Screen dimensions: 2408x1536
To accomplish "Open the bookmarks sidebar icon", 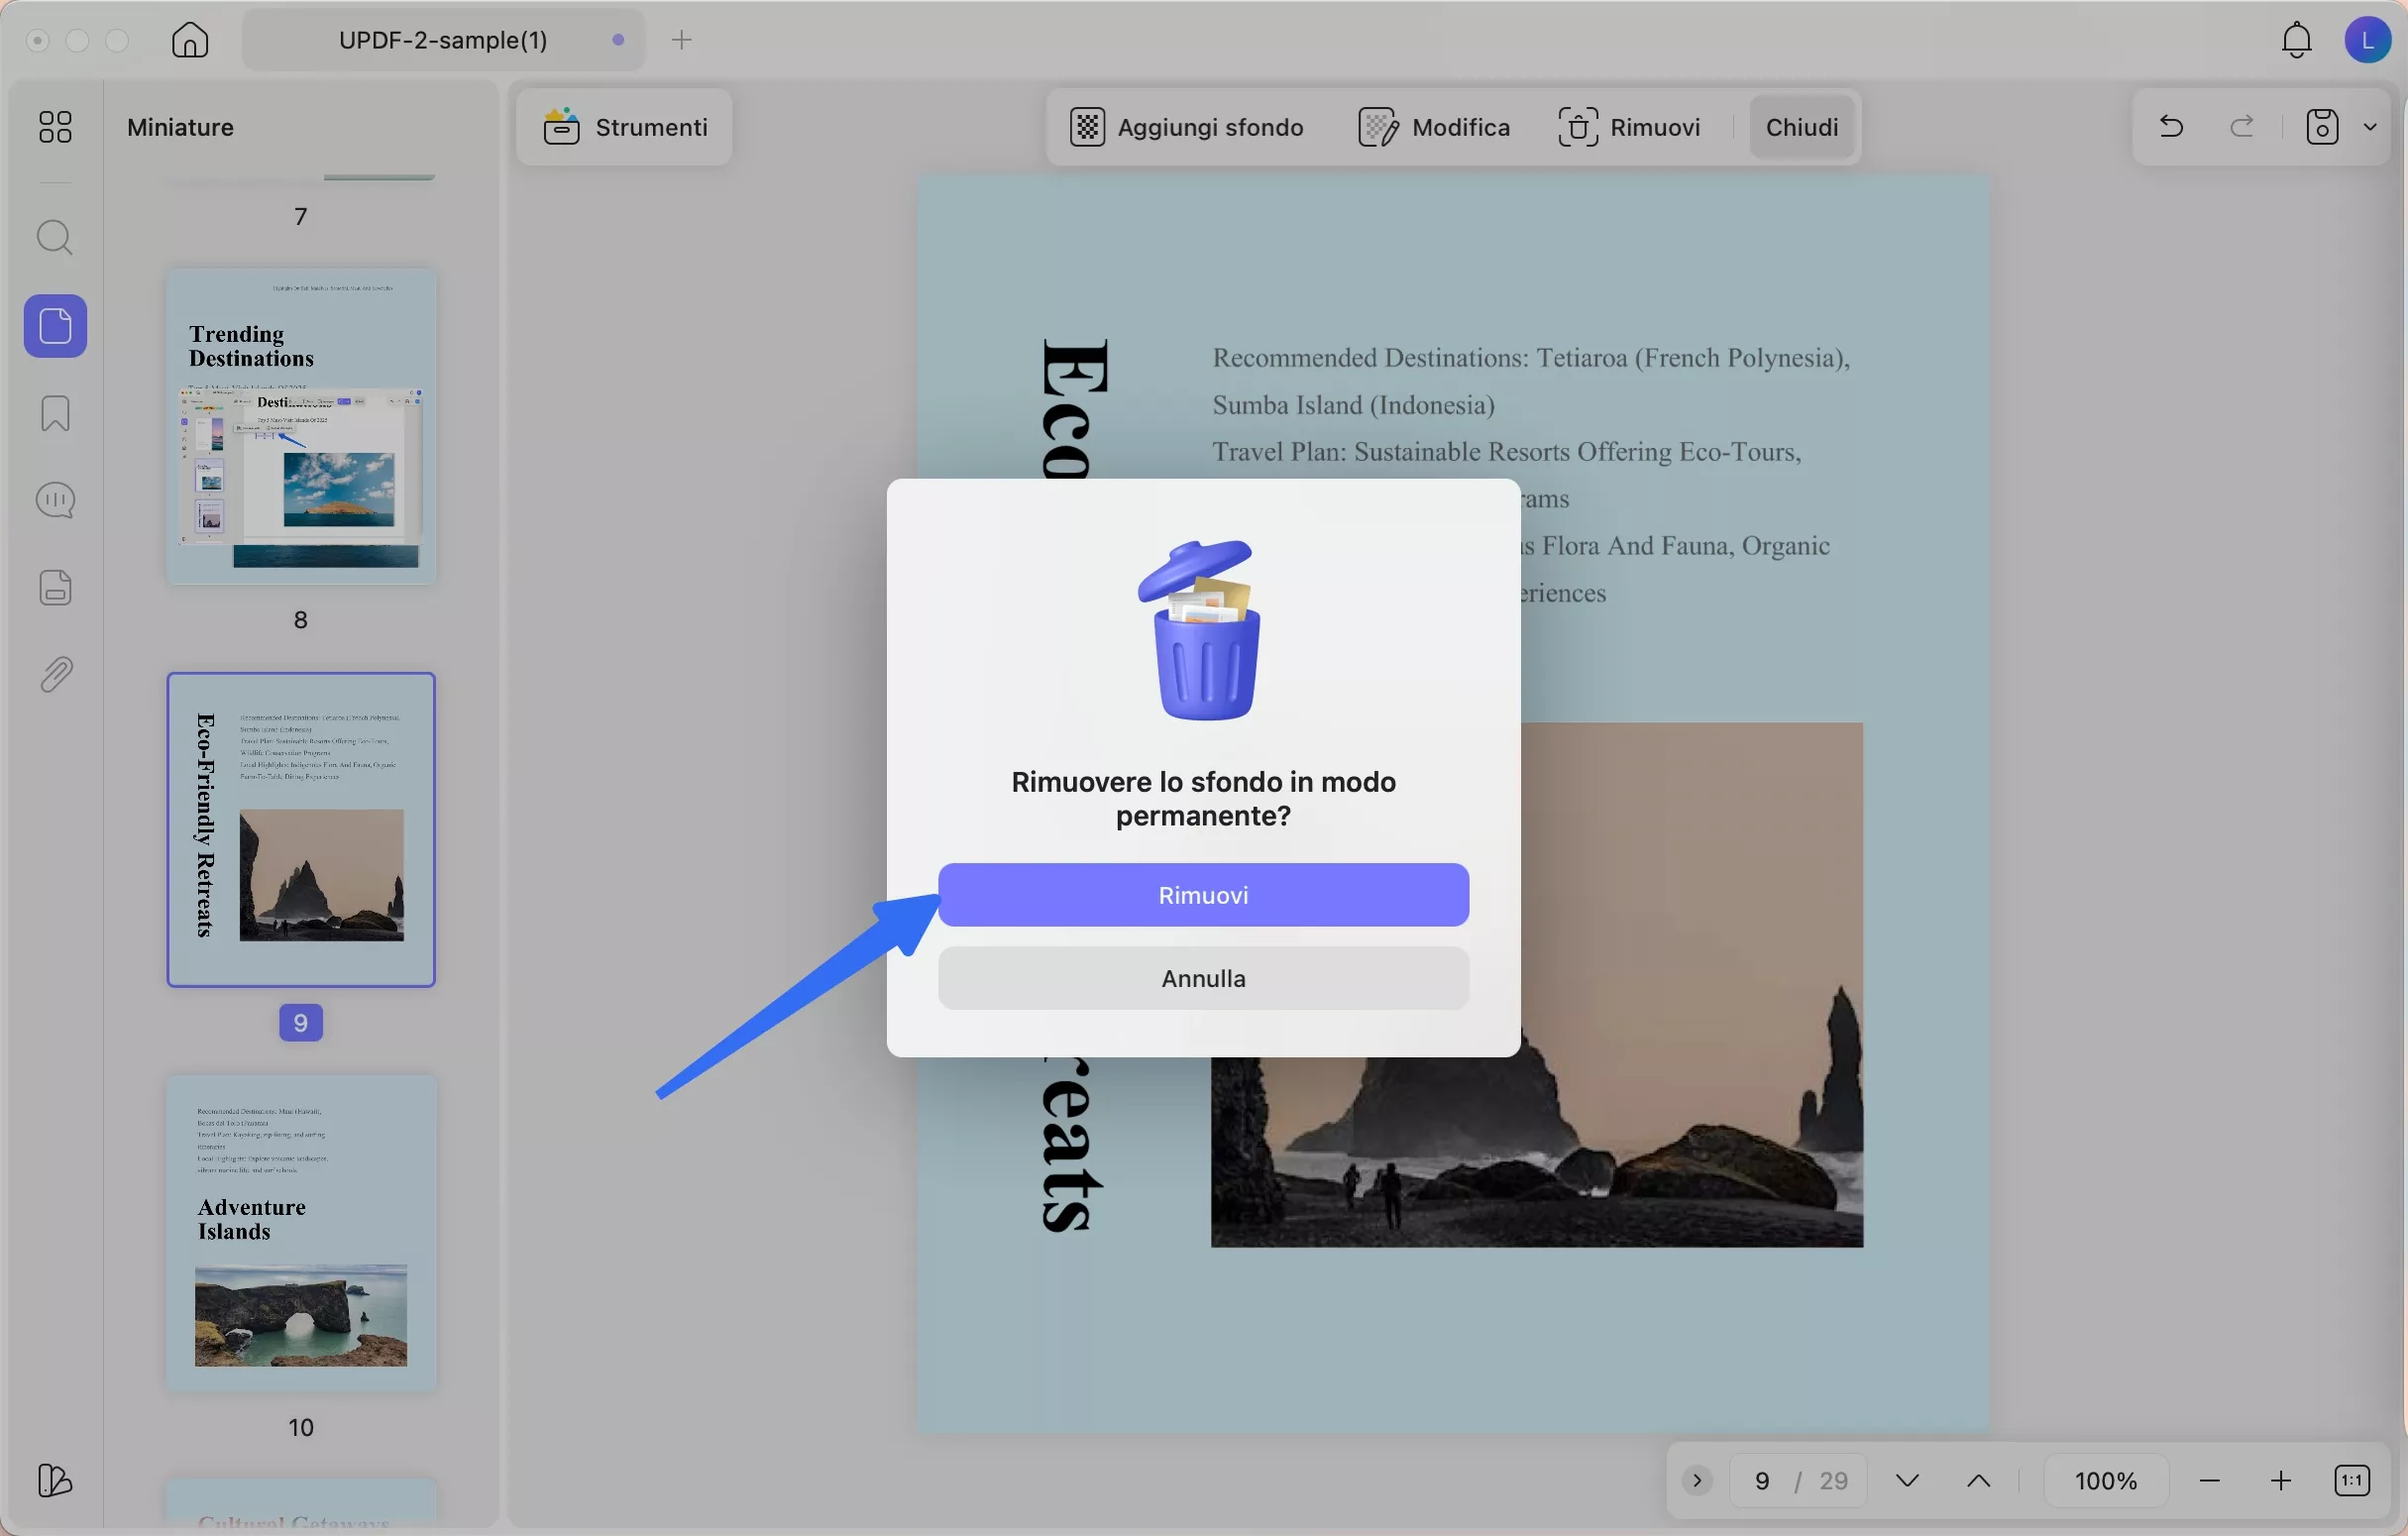I will click(55, 413).
